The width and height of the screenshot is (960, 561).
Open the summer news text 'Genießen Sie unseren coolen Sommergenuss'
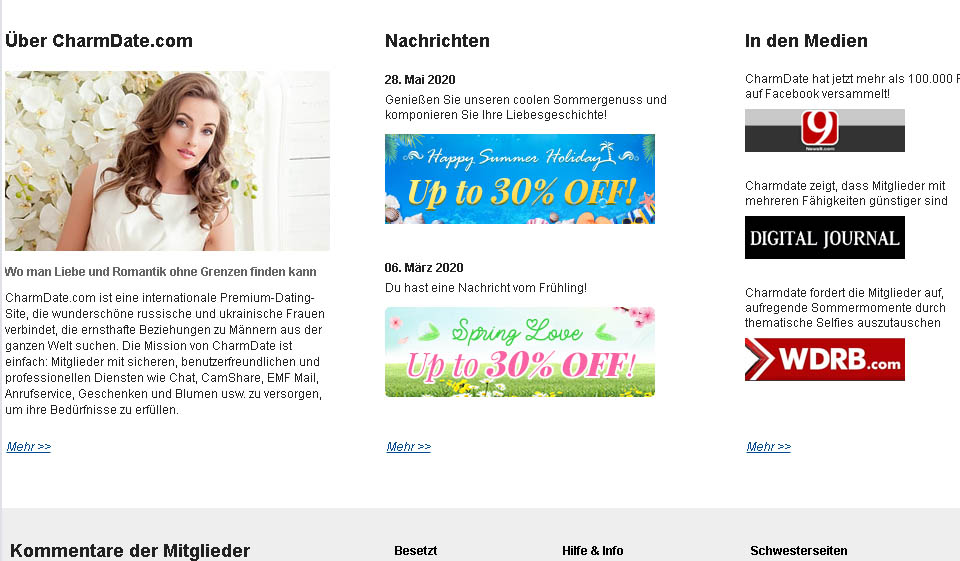pos(525,107)
